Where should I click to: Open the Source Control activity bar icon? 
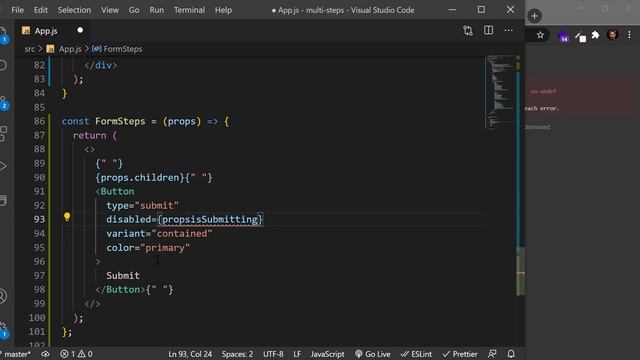3,102
